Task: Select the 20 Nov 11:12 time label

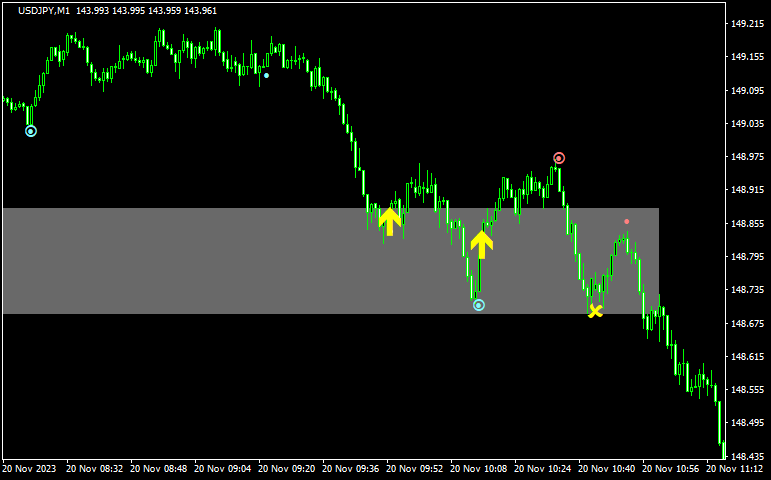Action: click(738, 468)
